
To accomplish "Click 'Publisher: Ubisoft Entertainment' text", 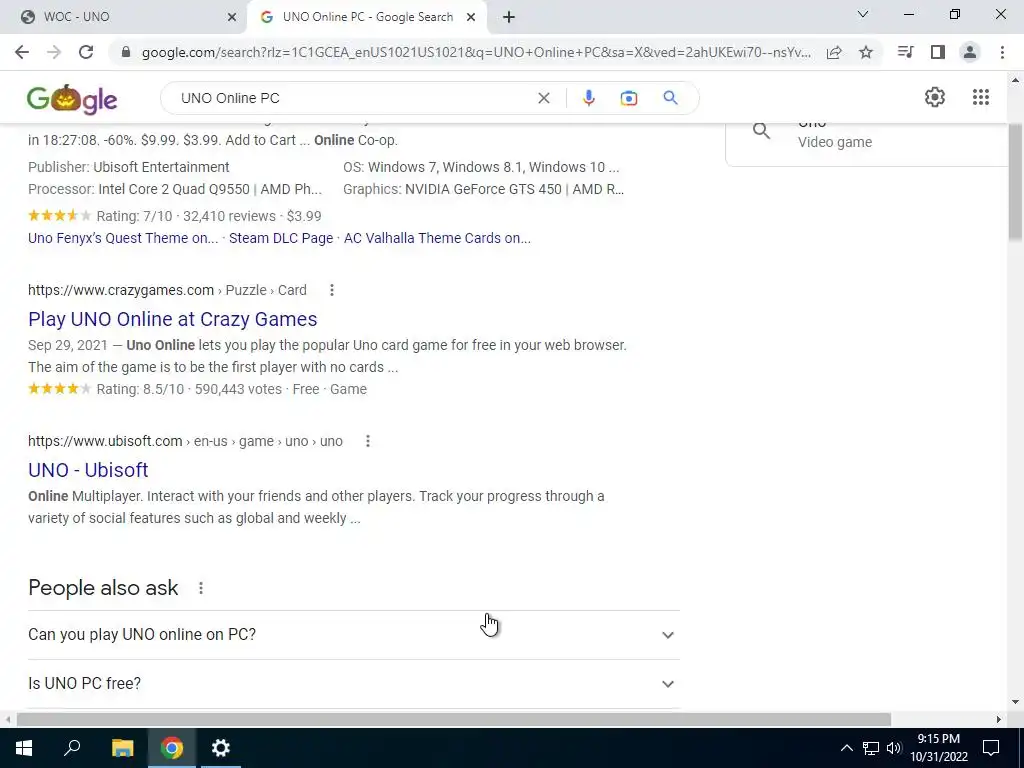I will [129, 167].
